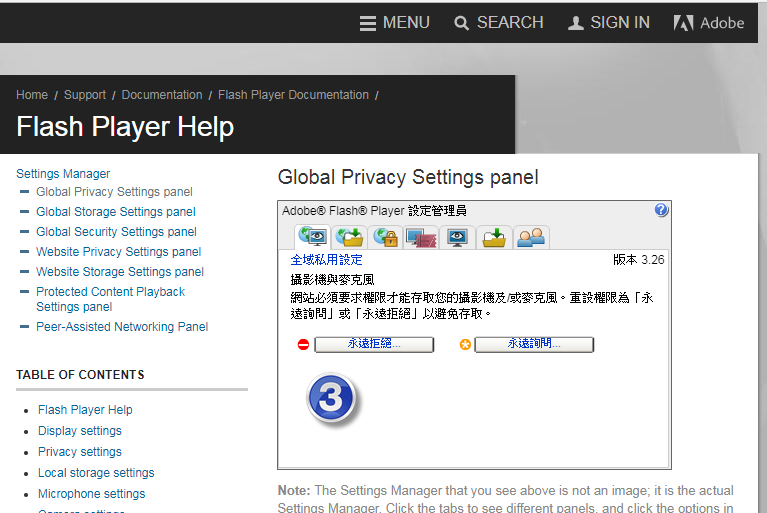The image size is (767, 513).
Task: Click the Global Privacy Settings panel title
Action: 408,178
